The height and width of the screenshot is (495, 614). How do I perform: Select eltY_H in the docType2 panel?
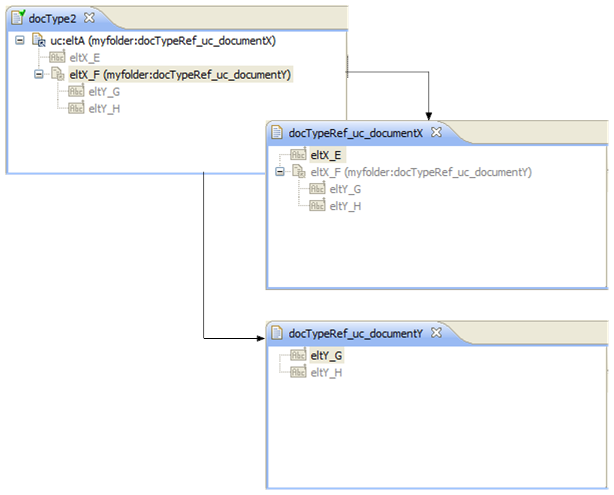tap(105, 108)
